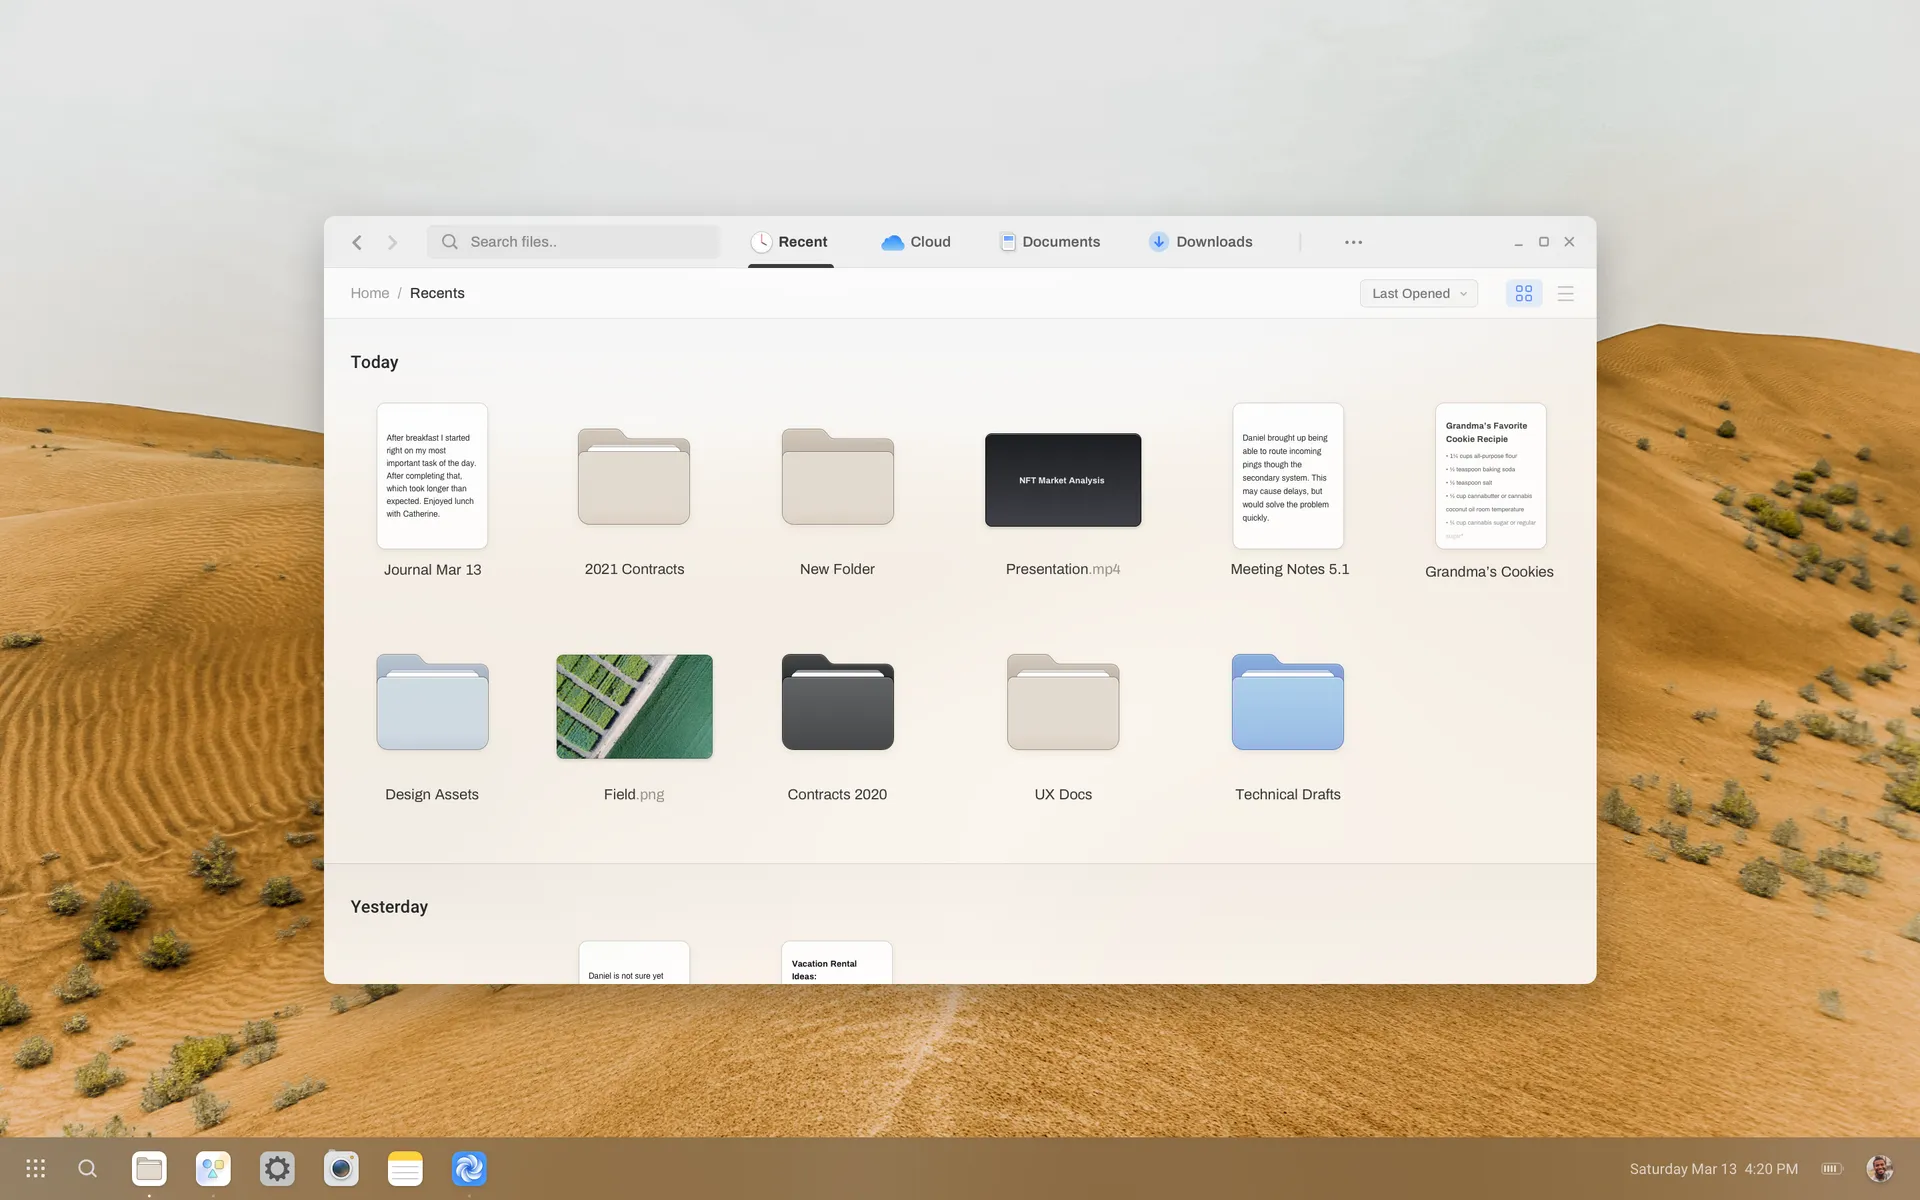
Task: Open the 'Daniel is not sure yet' document
Action: point(634,962)
